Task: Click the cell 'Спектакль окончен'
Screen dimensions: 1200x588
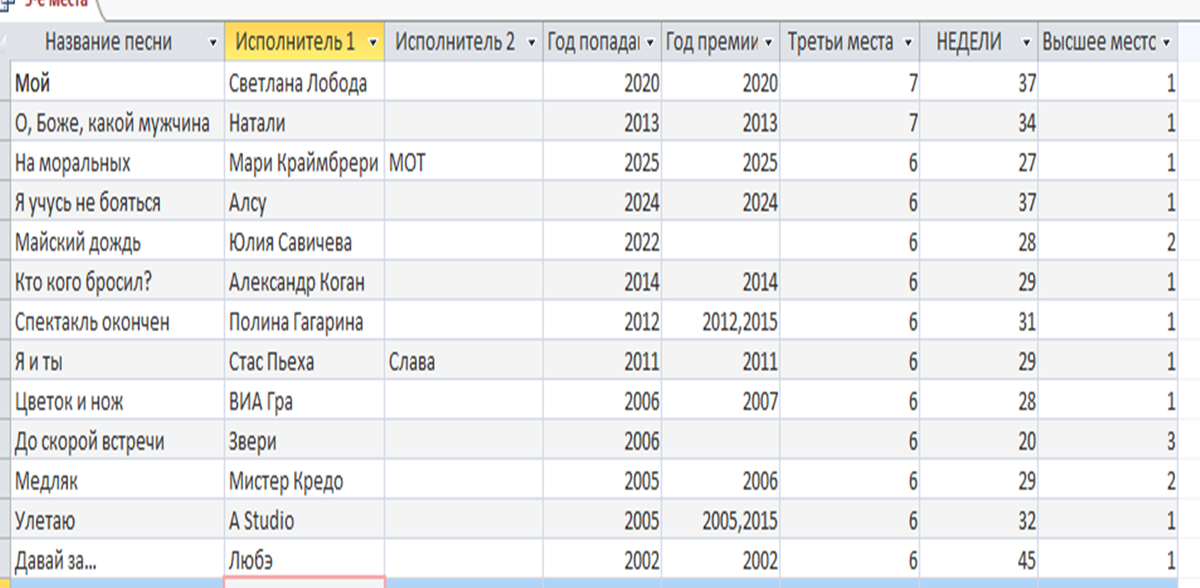Action: tap(118, 321)
